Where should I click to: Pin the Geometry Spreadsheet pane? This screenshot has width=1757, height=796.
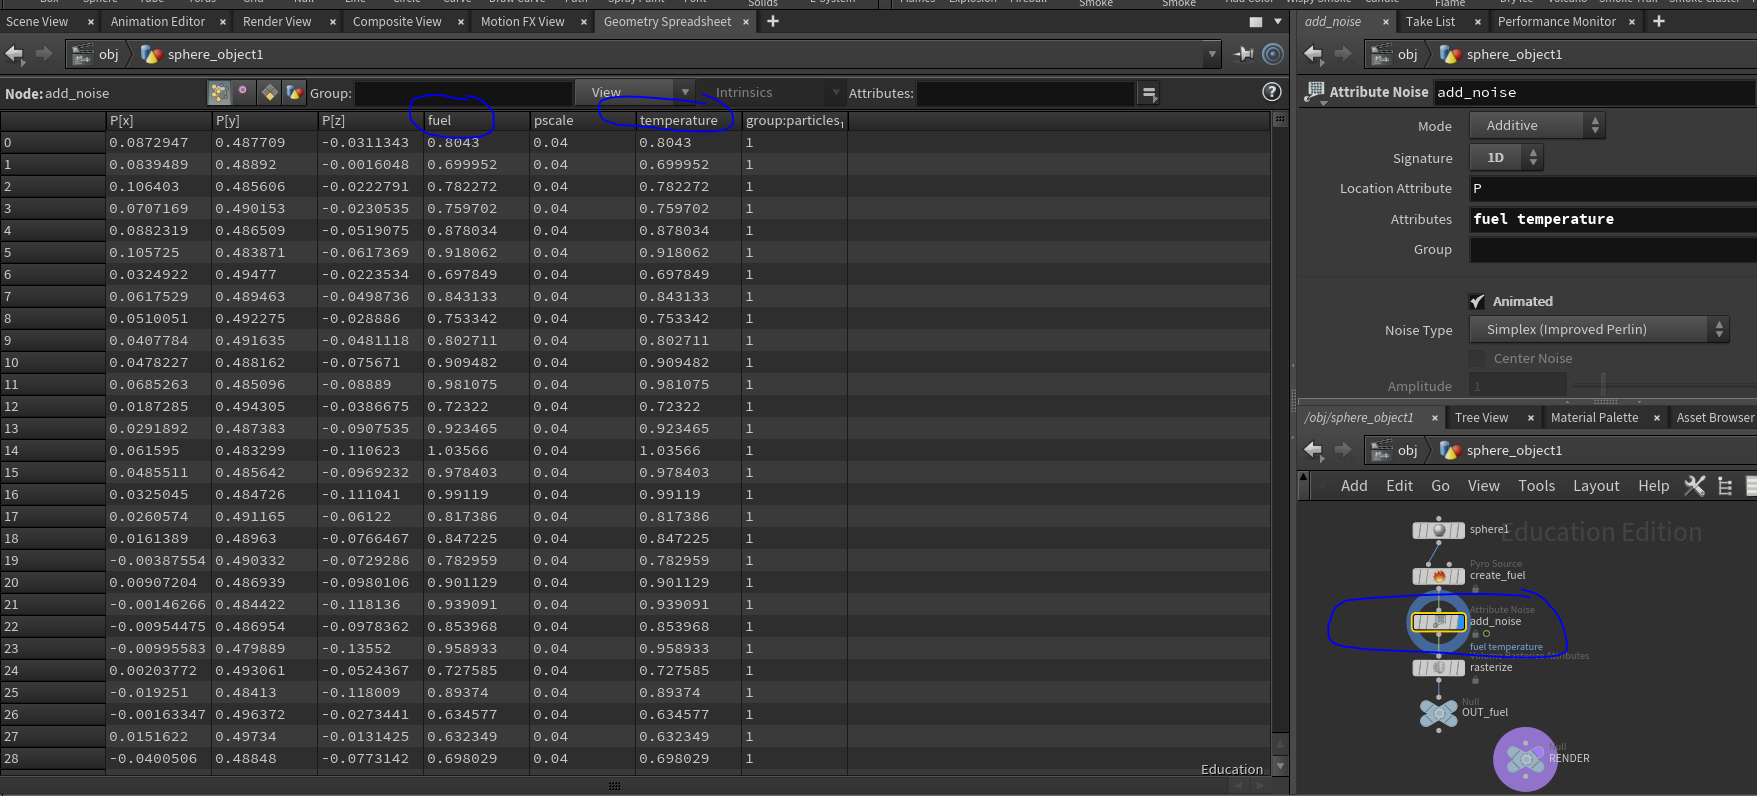pos(1244,54)
